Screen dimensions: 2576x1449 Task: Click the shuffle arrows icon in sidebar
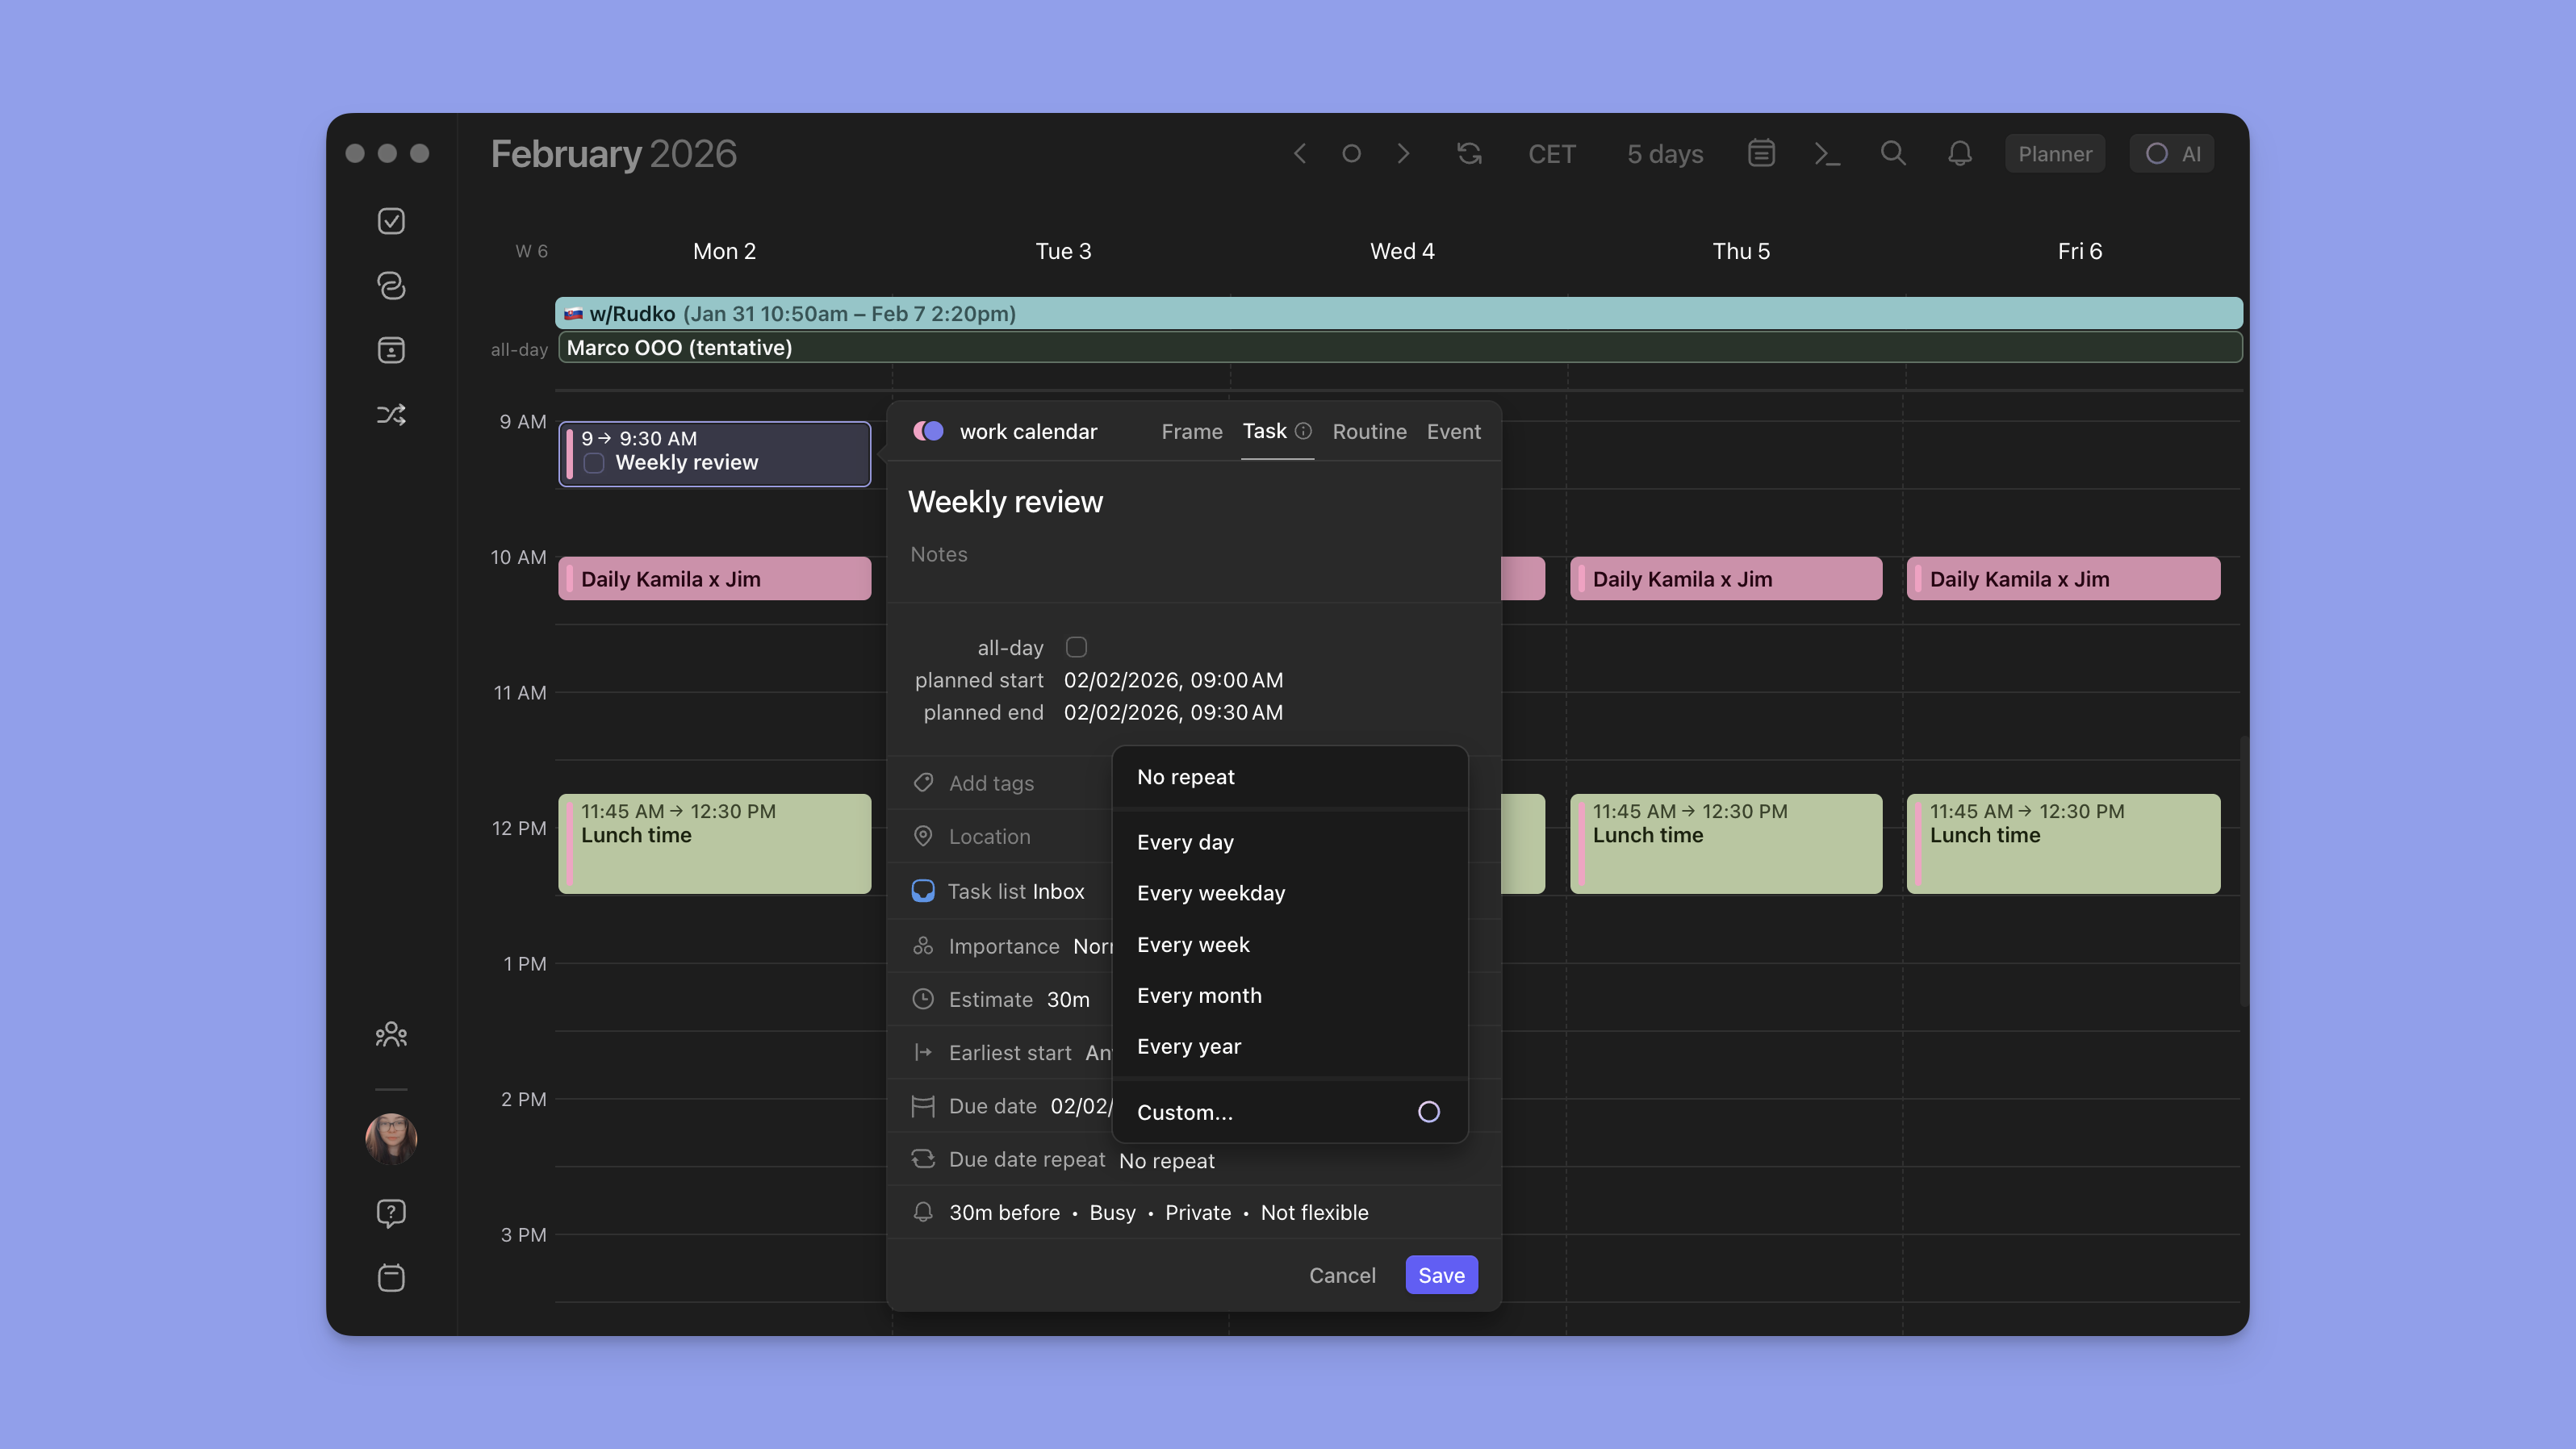(x=391, y=414)
